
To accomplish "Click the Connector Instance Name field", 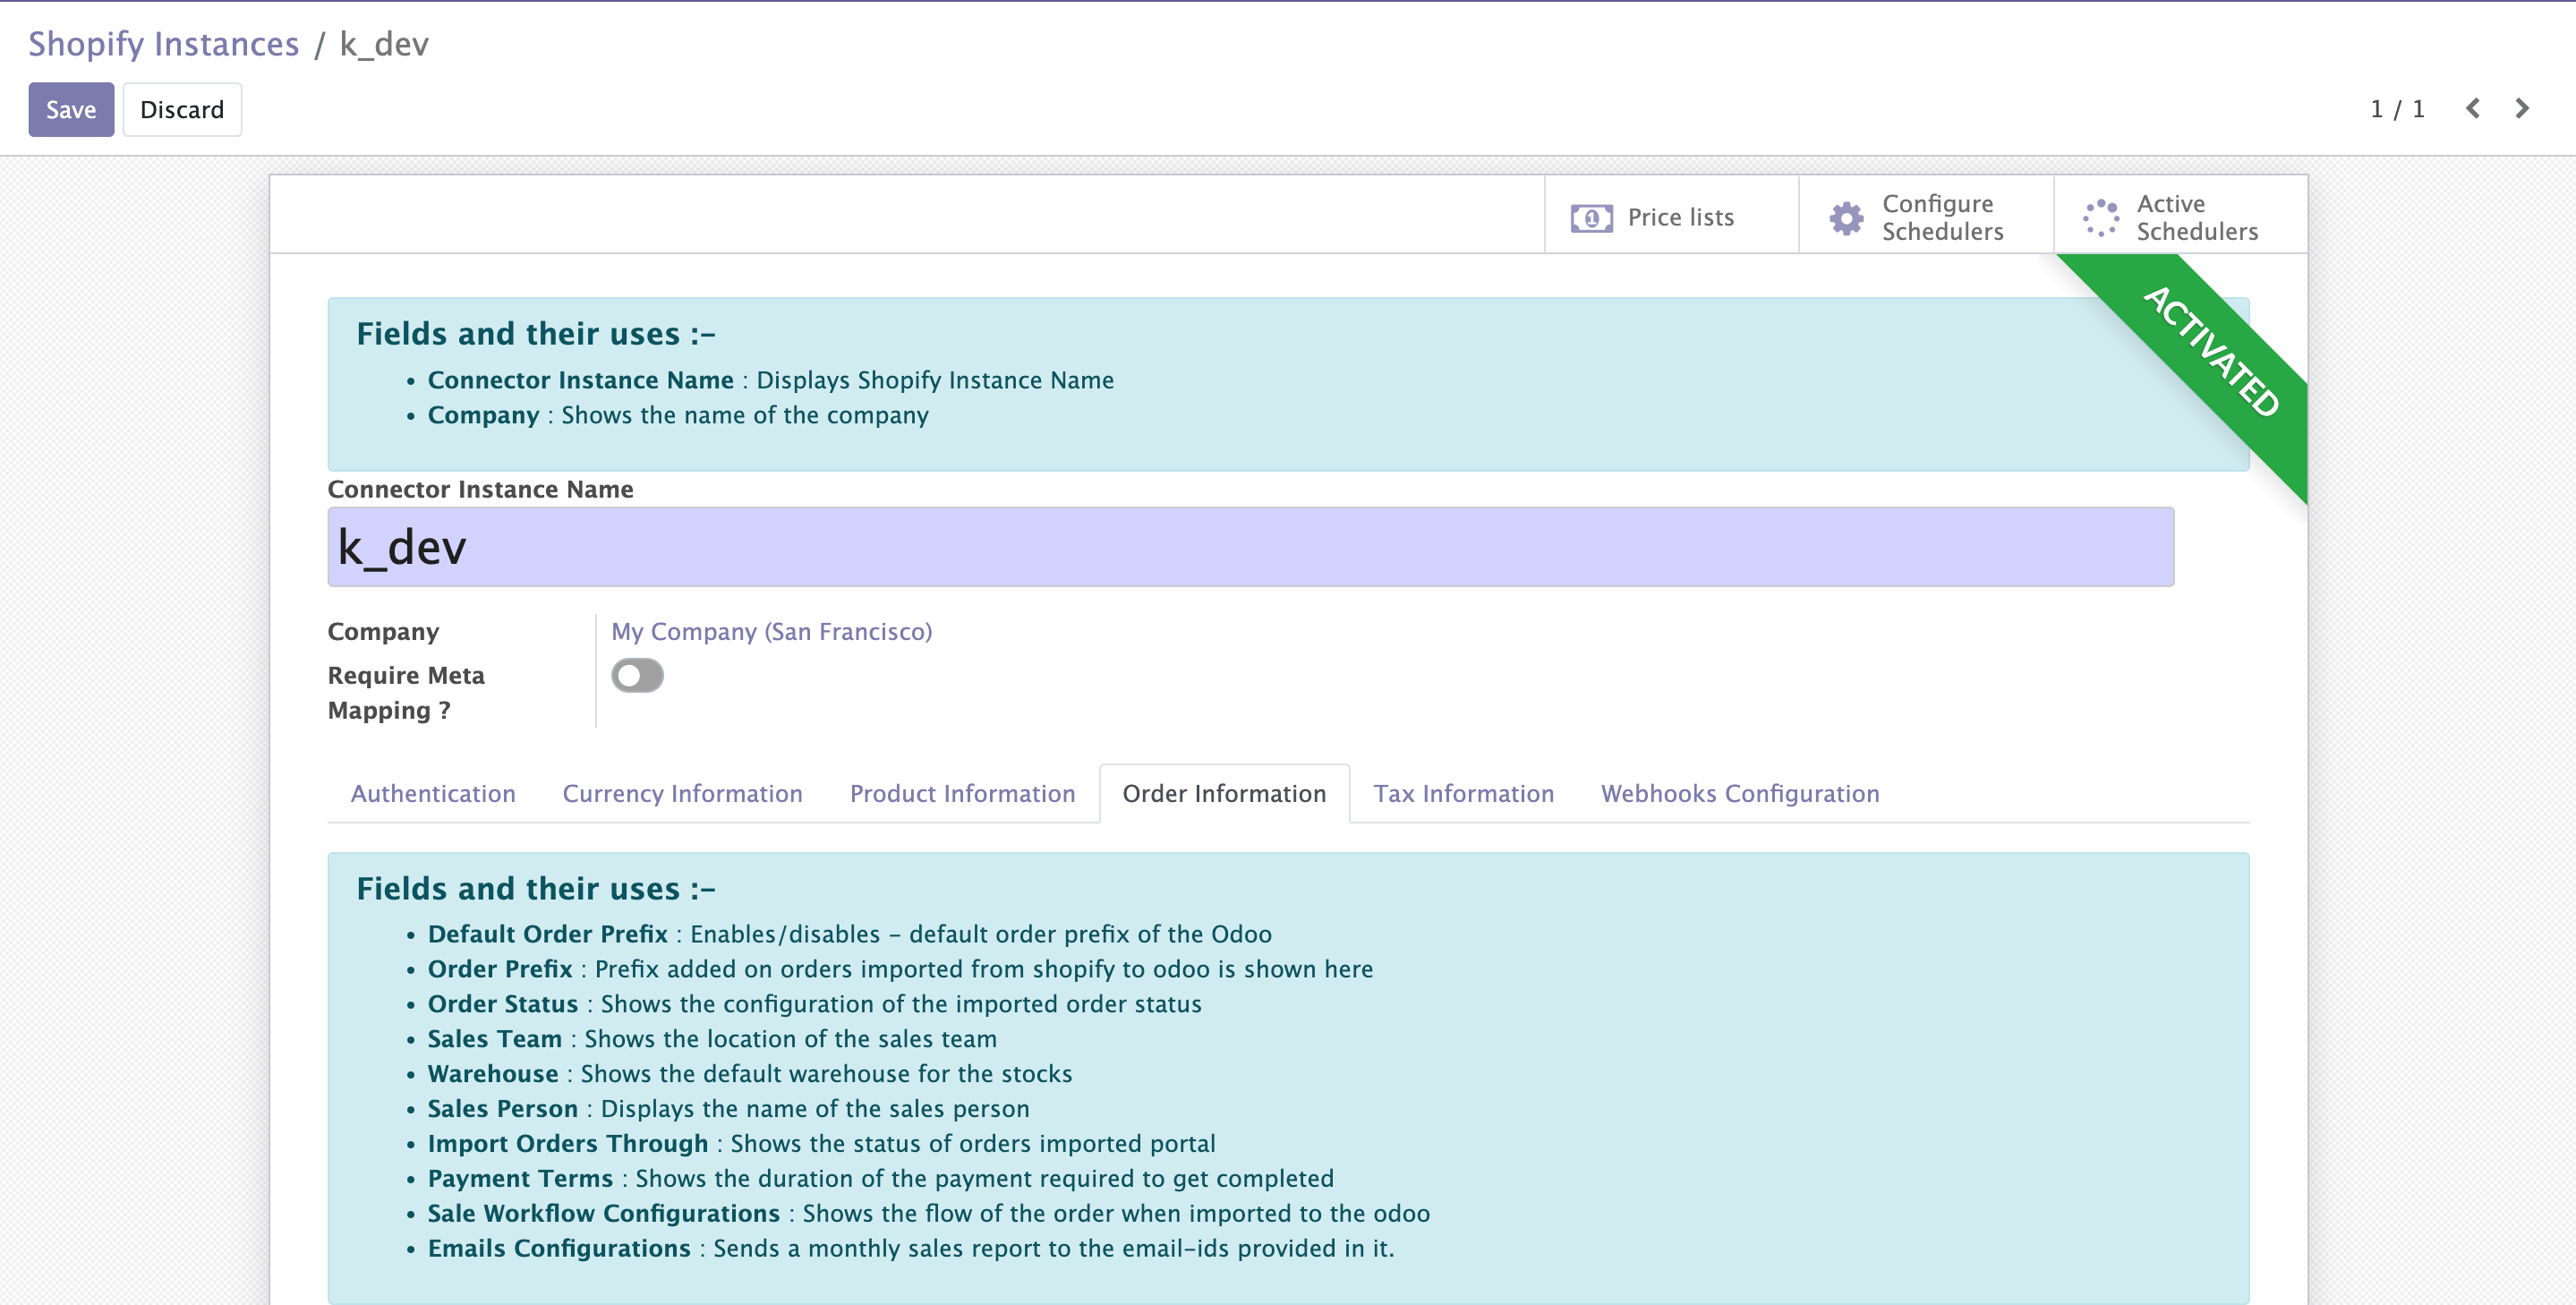I will click(1250, 547).
